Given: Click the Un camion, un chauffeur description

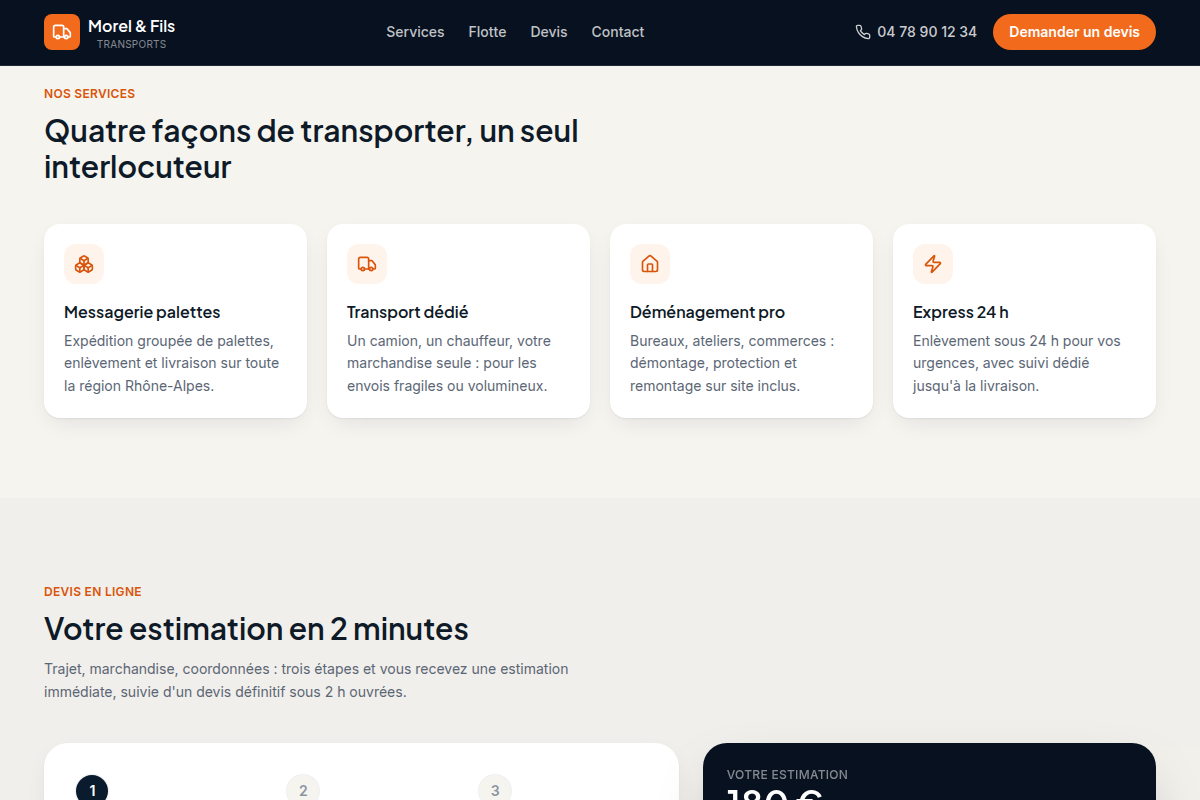Looking at the screenshot, I should tap(449, 363).
